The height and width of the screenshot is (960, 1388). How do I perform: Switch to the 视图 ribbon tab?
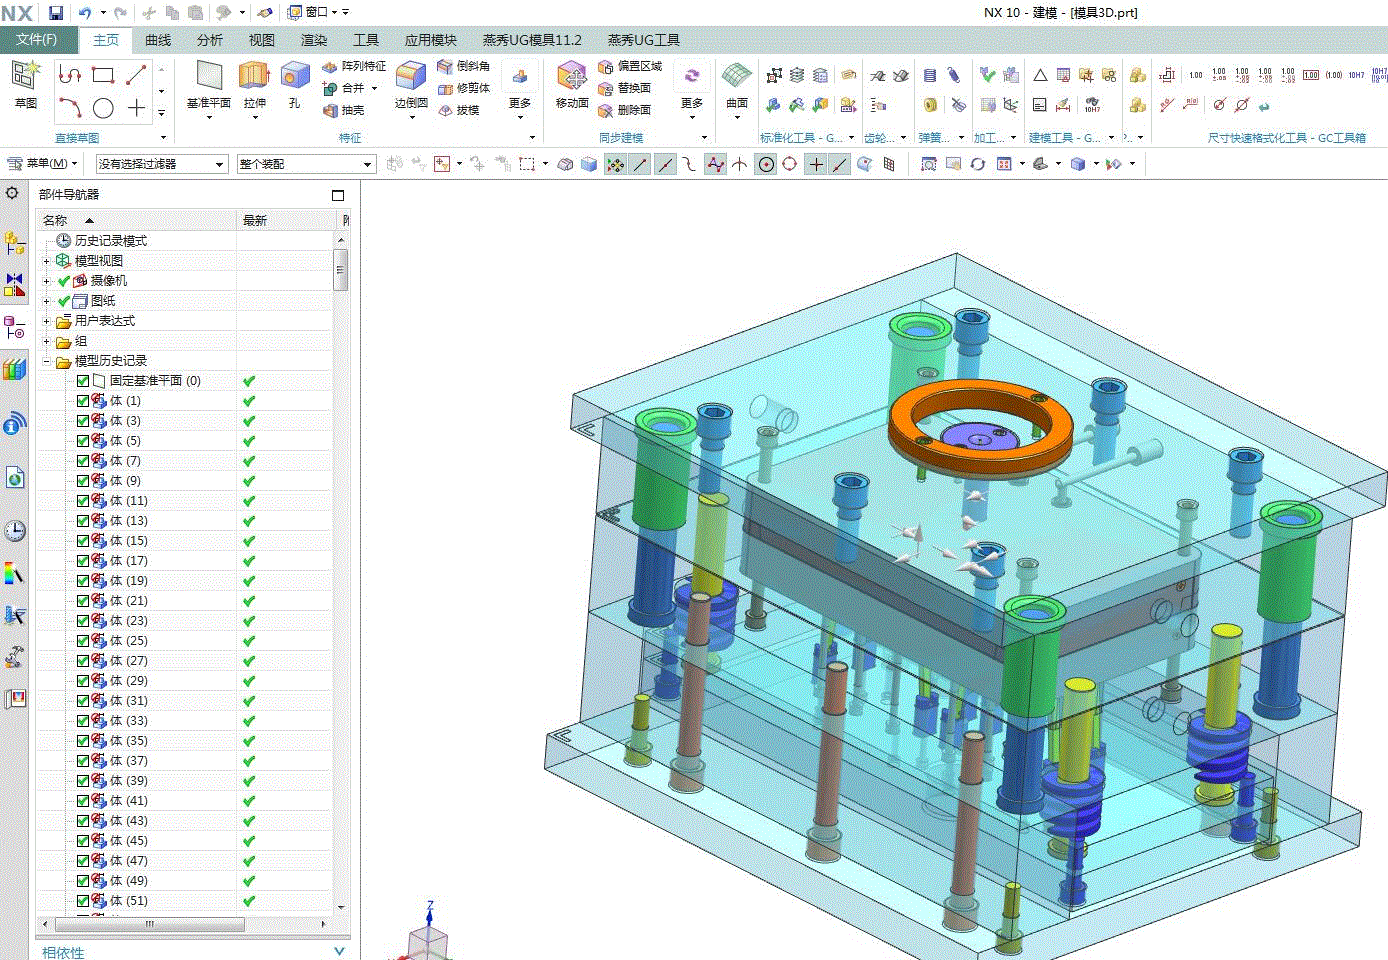pyautogui.click(x=262, y=40)
